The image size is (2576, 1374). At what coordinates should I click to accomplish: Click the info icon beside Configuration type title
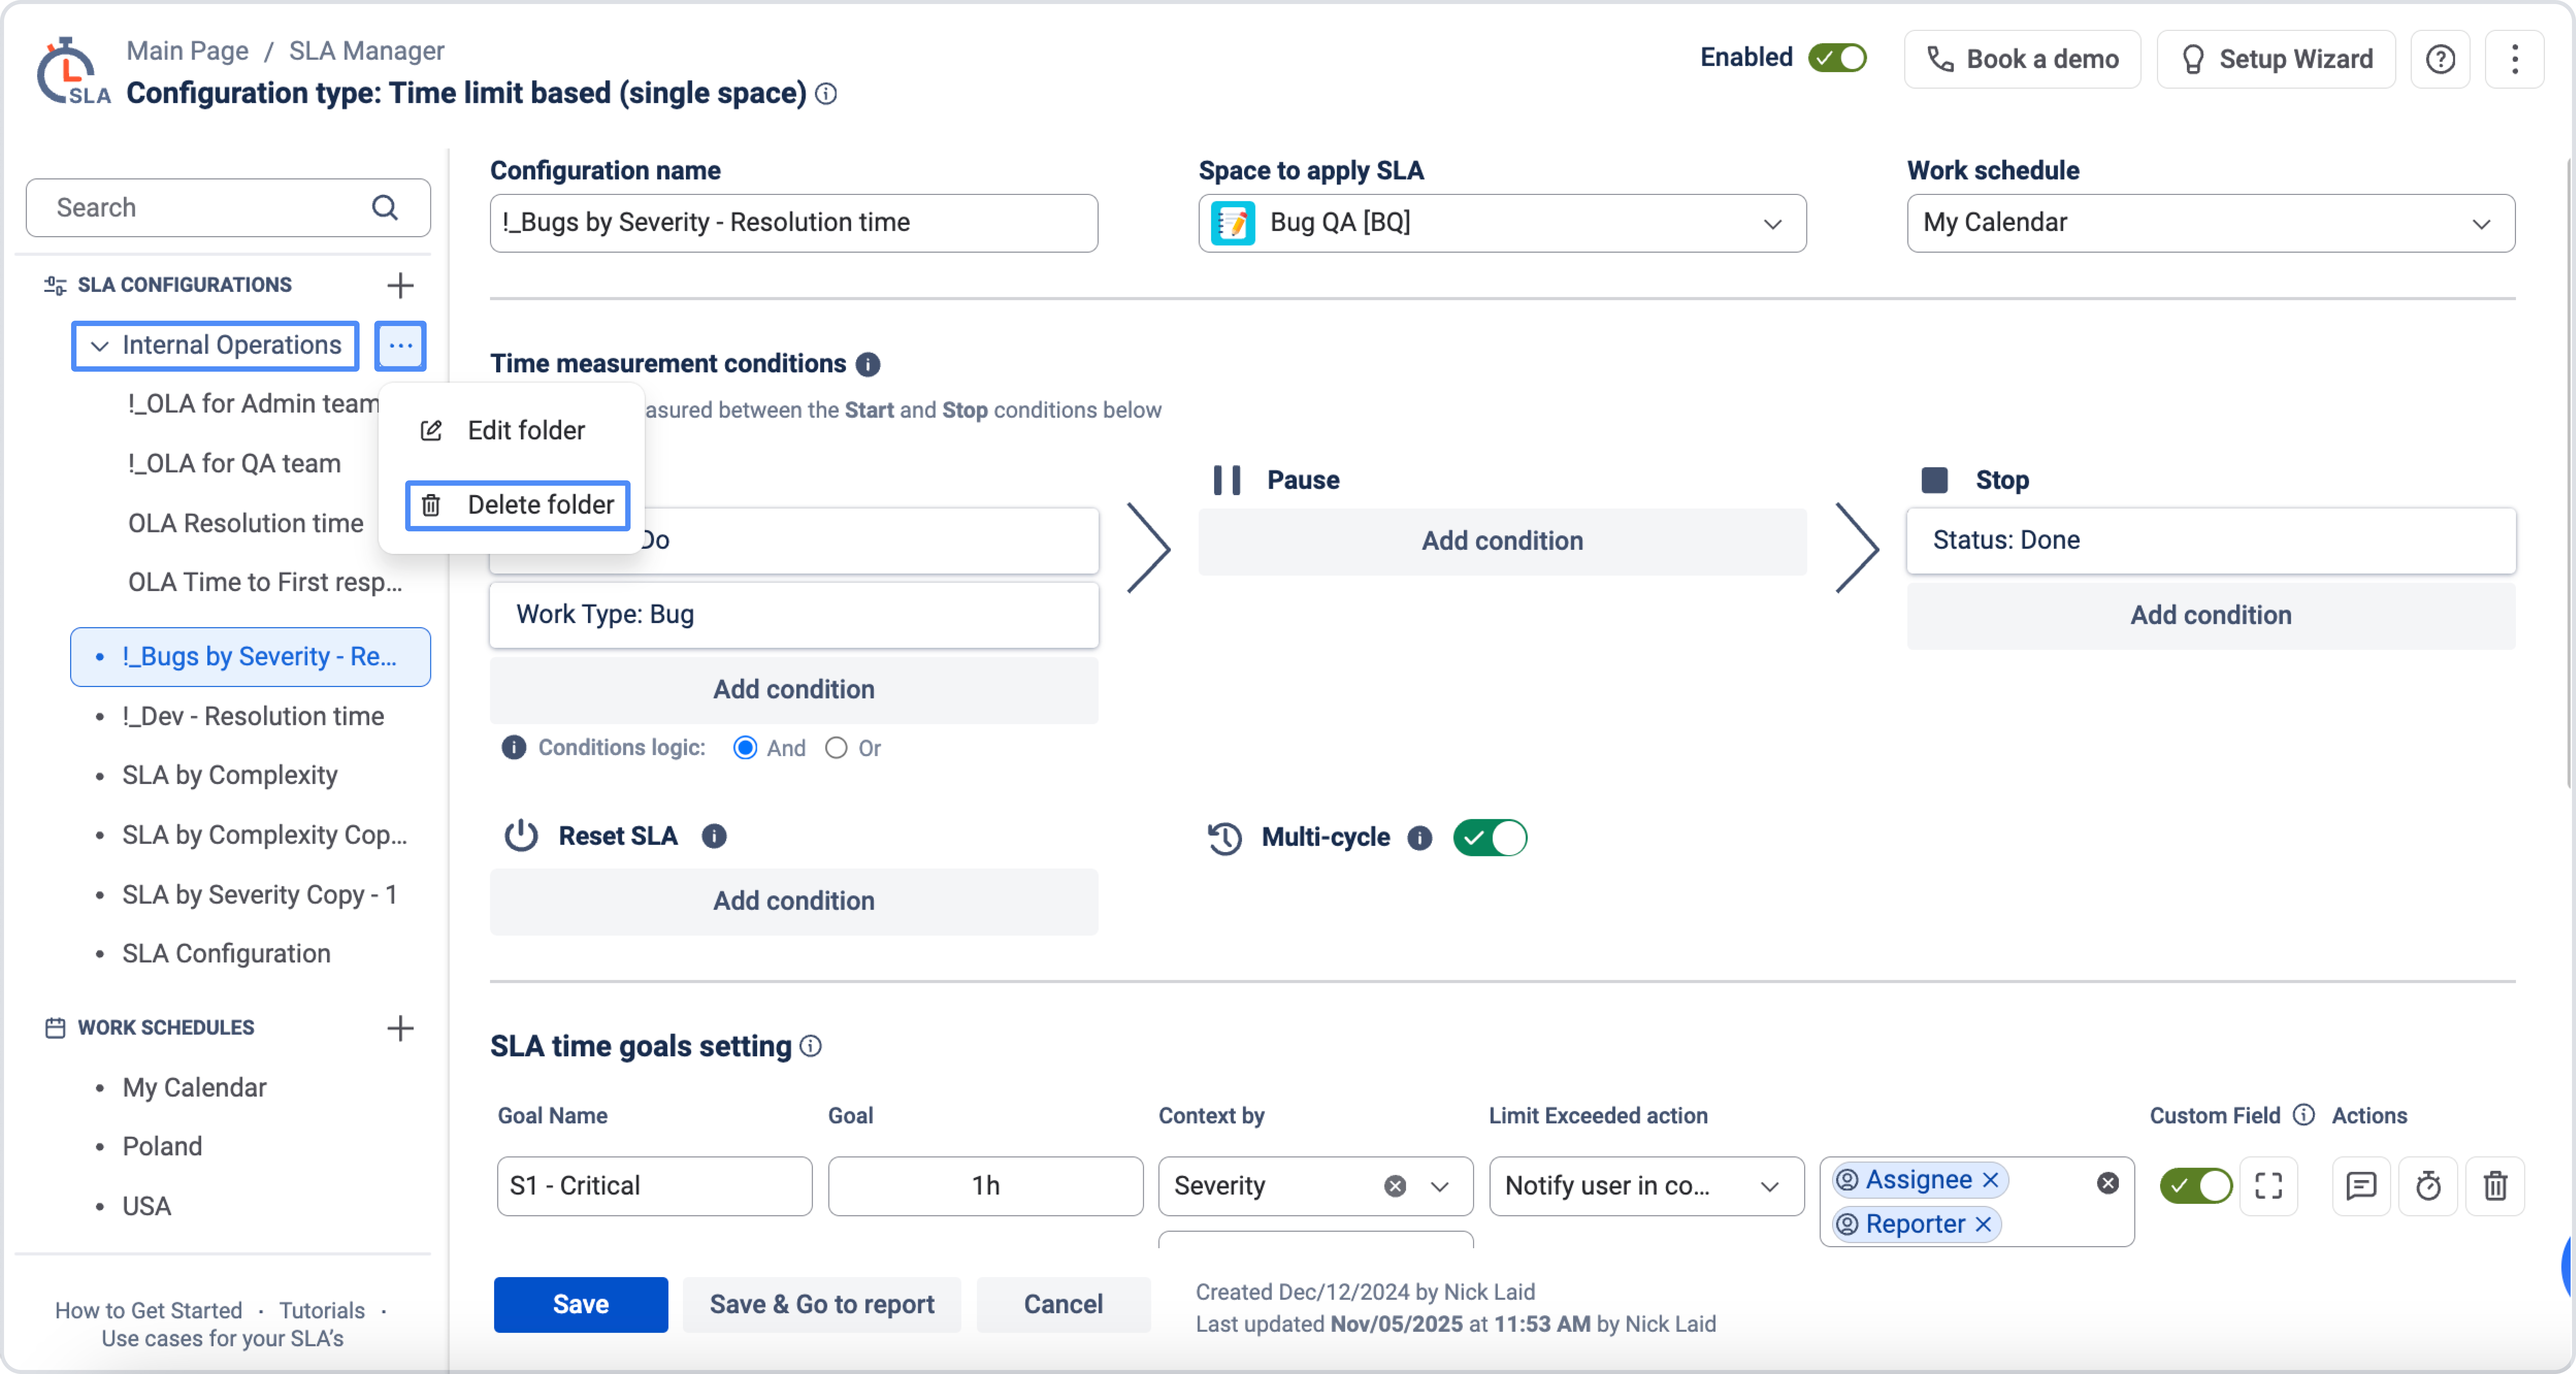point(826,94)
